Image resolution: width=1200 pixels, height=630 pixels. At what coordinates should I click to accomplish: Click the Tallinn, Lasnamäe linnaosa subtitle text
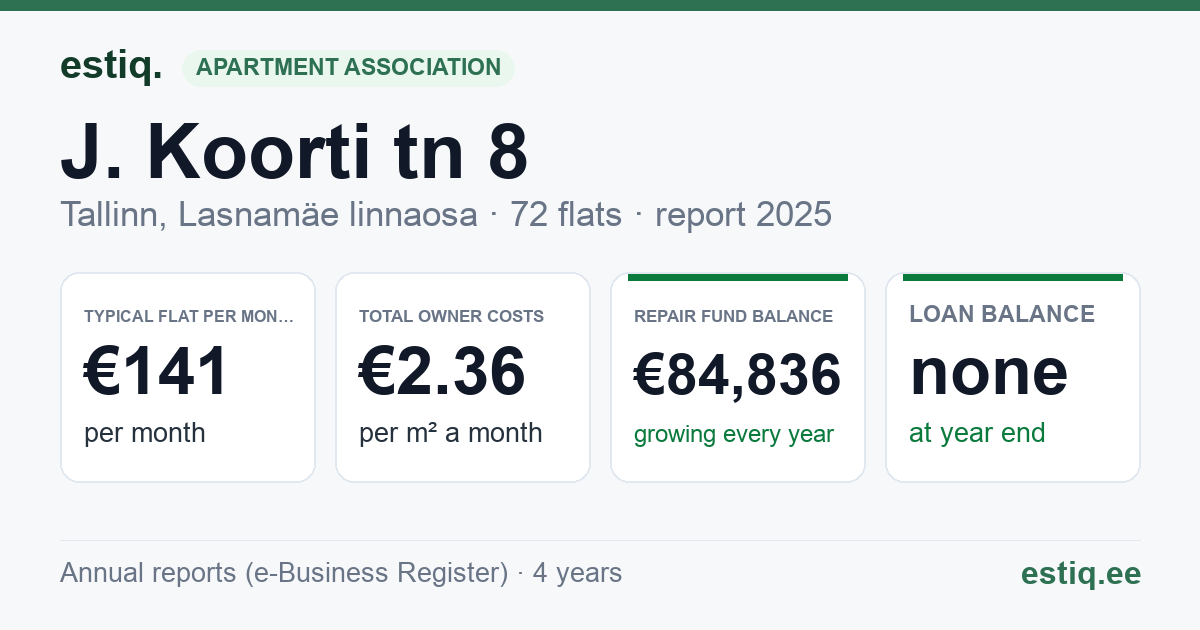pos(269,214)
